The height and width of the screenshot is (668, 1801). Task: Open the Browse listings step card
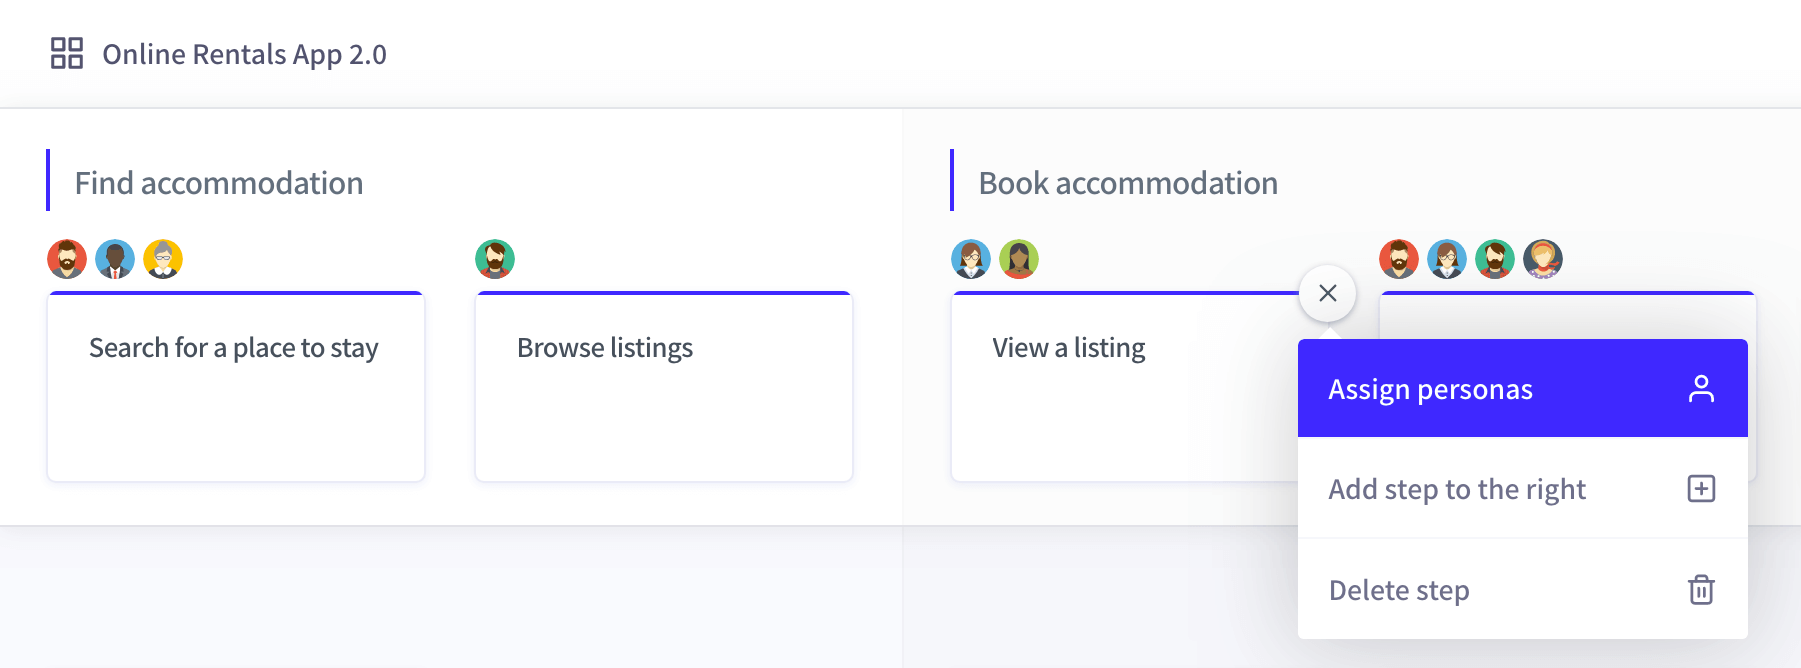pyautogui.click(x=664, y=387)
